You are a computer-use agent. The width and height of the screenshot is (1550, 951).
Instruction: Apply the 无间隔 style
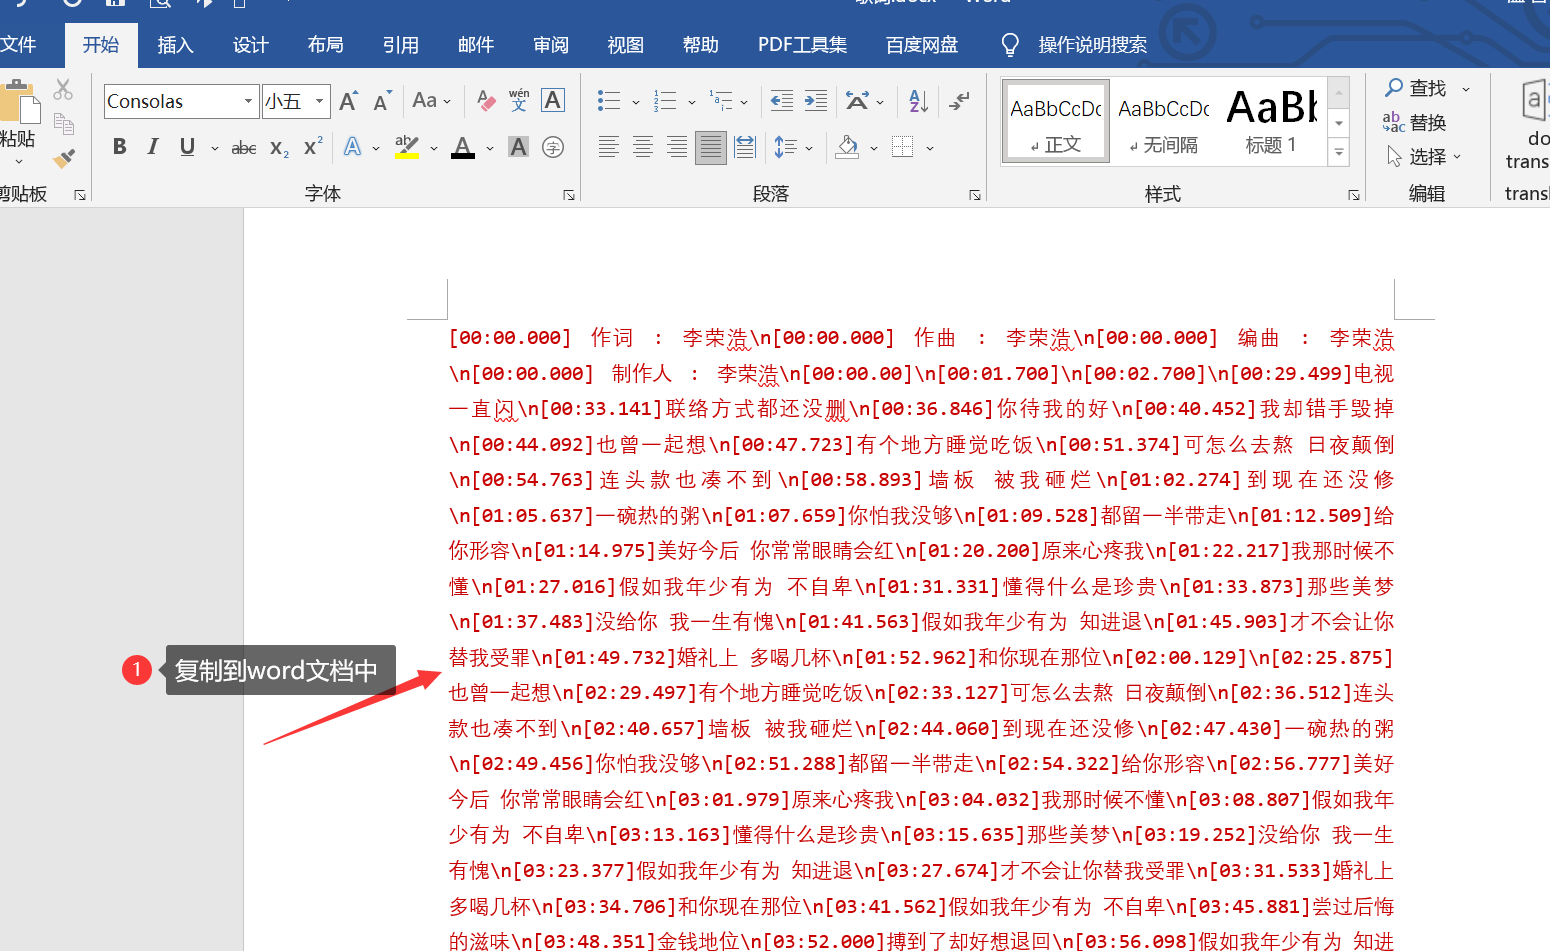pyautogui.click(x=1164, y=122)
